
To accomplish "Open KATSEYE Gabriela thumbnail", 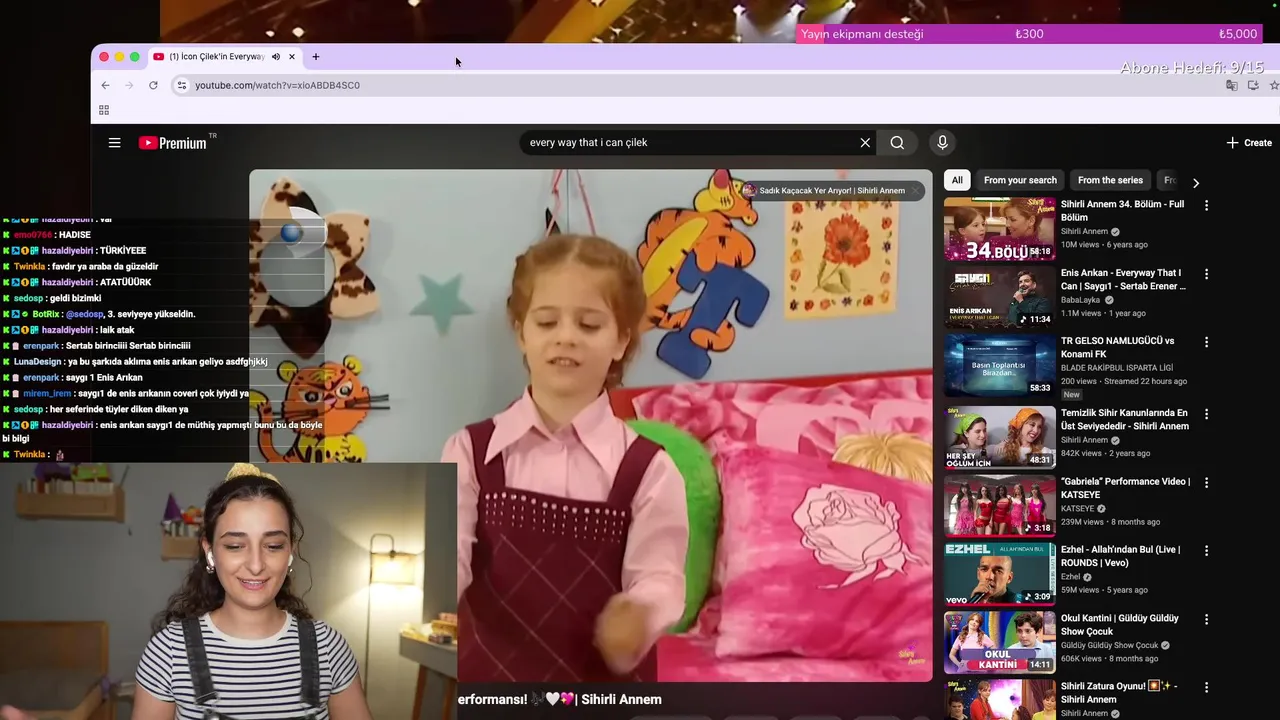I will 999,505.
